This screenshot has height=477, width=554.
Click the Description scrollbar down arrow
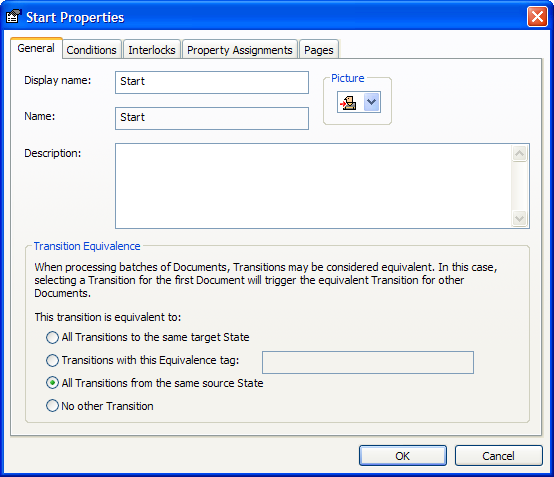520,218
